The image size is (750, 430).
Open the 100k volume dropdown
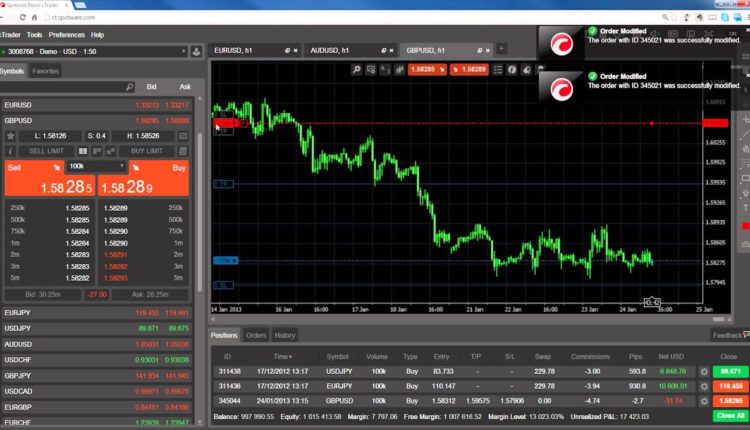pos(96,166)
